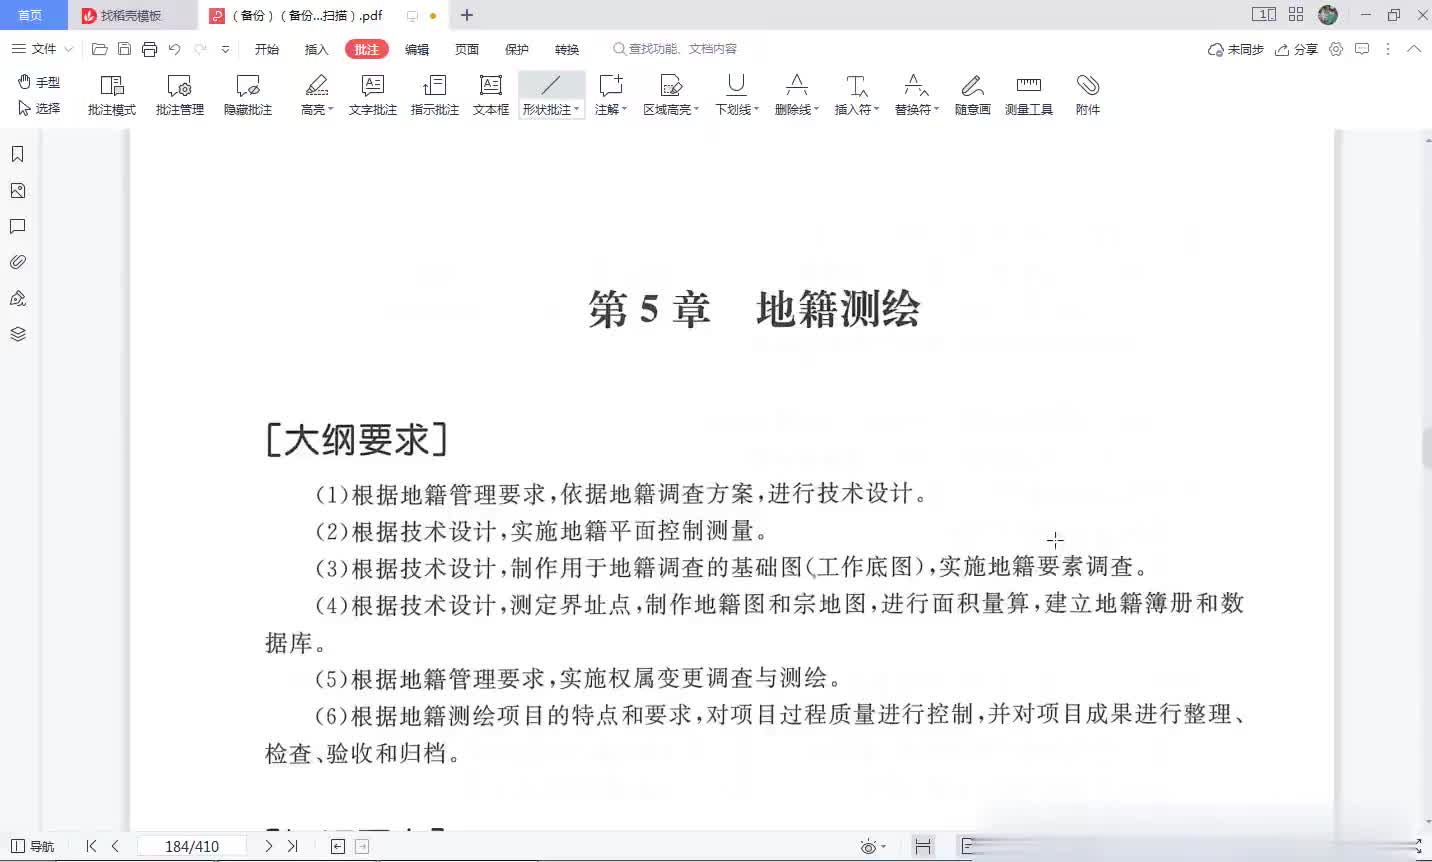Screen dimensions: 1432x862
Task: Expand the 下划线 underline options
Action: pyautogui.click(x=756, y=110)
